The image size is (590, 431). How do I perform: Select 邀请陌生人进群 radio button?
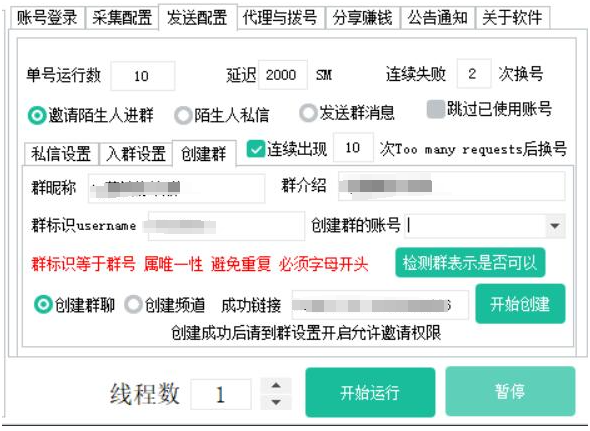click(x=37, y=115)
